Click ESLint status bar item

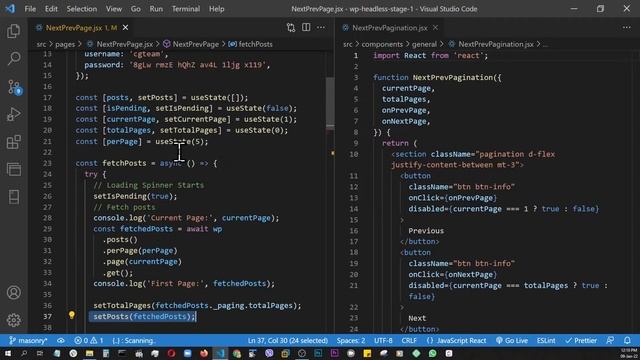546,340
